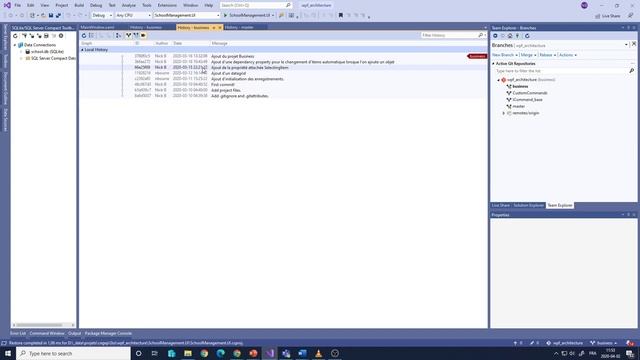This screenshot has width=640, height=360.
Task: Collapse the Active Git Repositories section
Action: (493, 64)
